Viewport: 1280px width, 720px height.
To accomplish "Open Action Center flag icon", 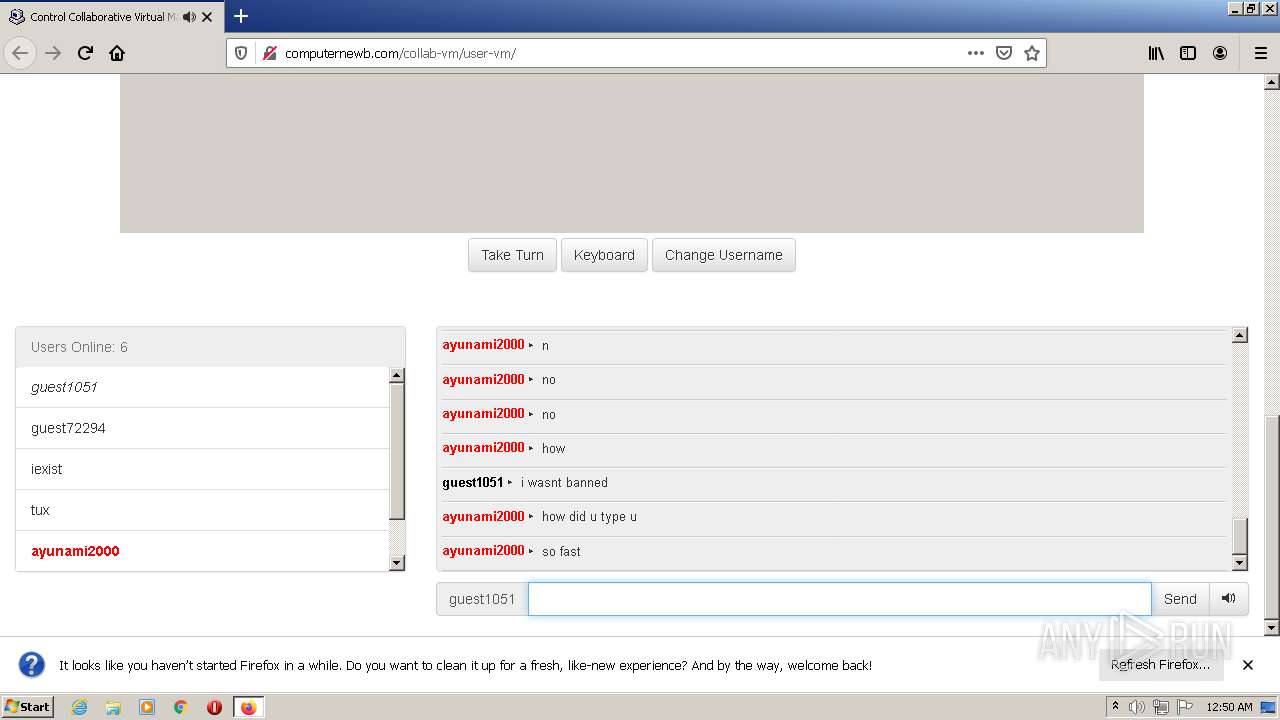I will [x=1185, y=707].
